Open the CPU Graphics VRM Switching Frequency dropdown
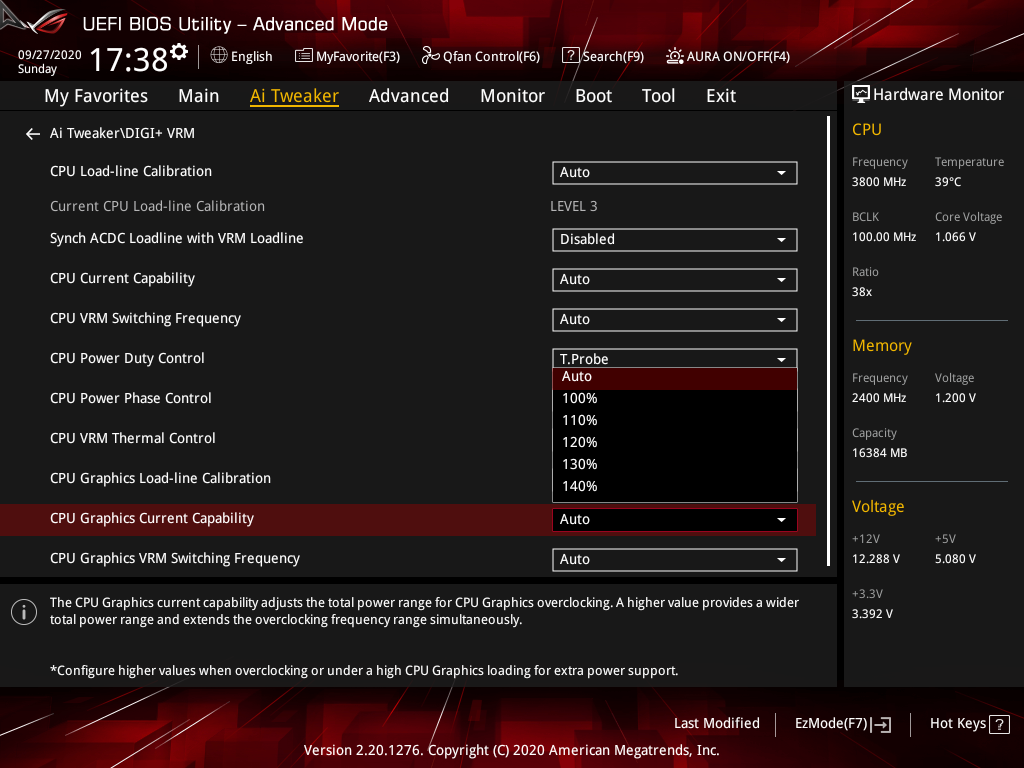This screenshot has width=1024, height=768. point(674,560)
